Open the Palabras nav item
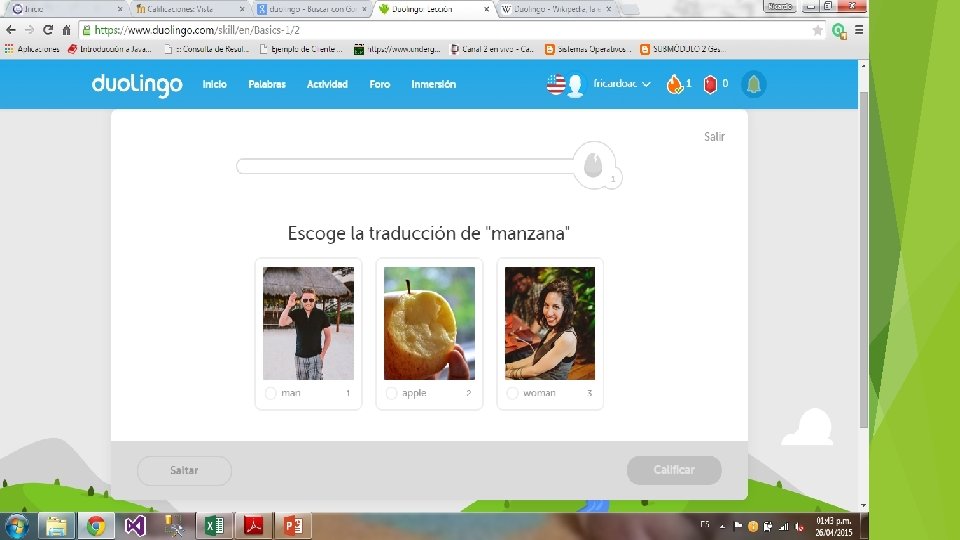 tap(267, 84)
